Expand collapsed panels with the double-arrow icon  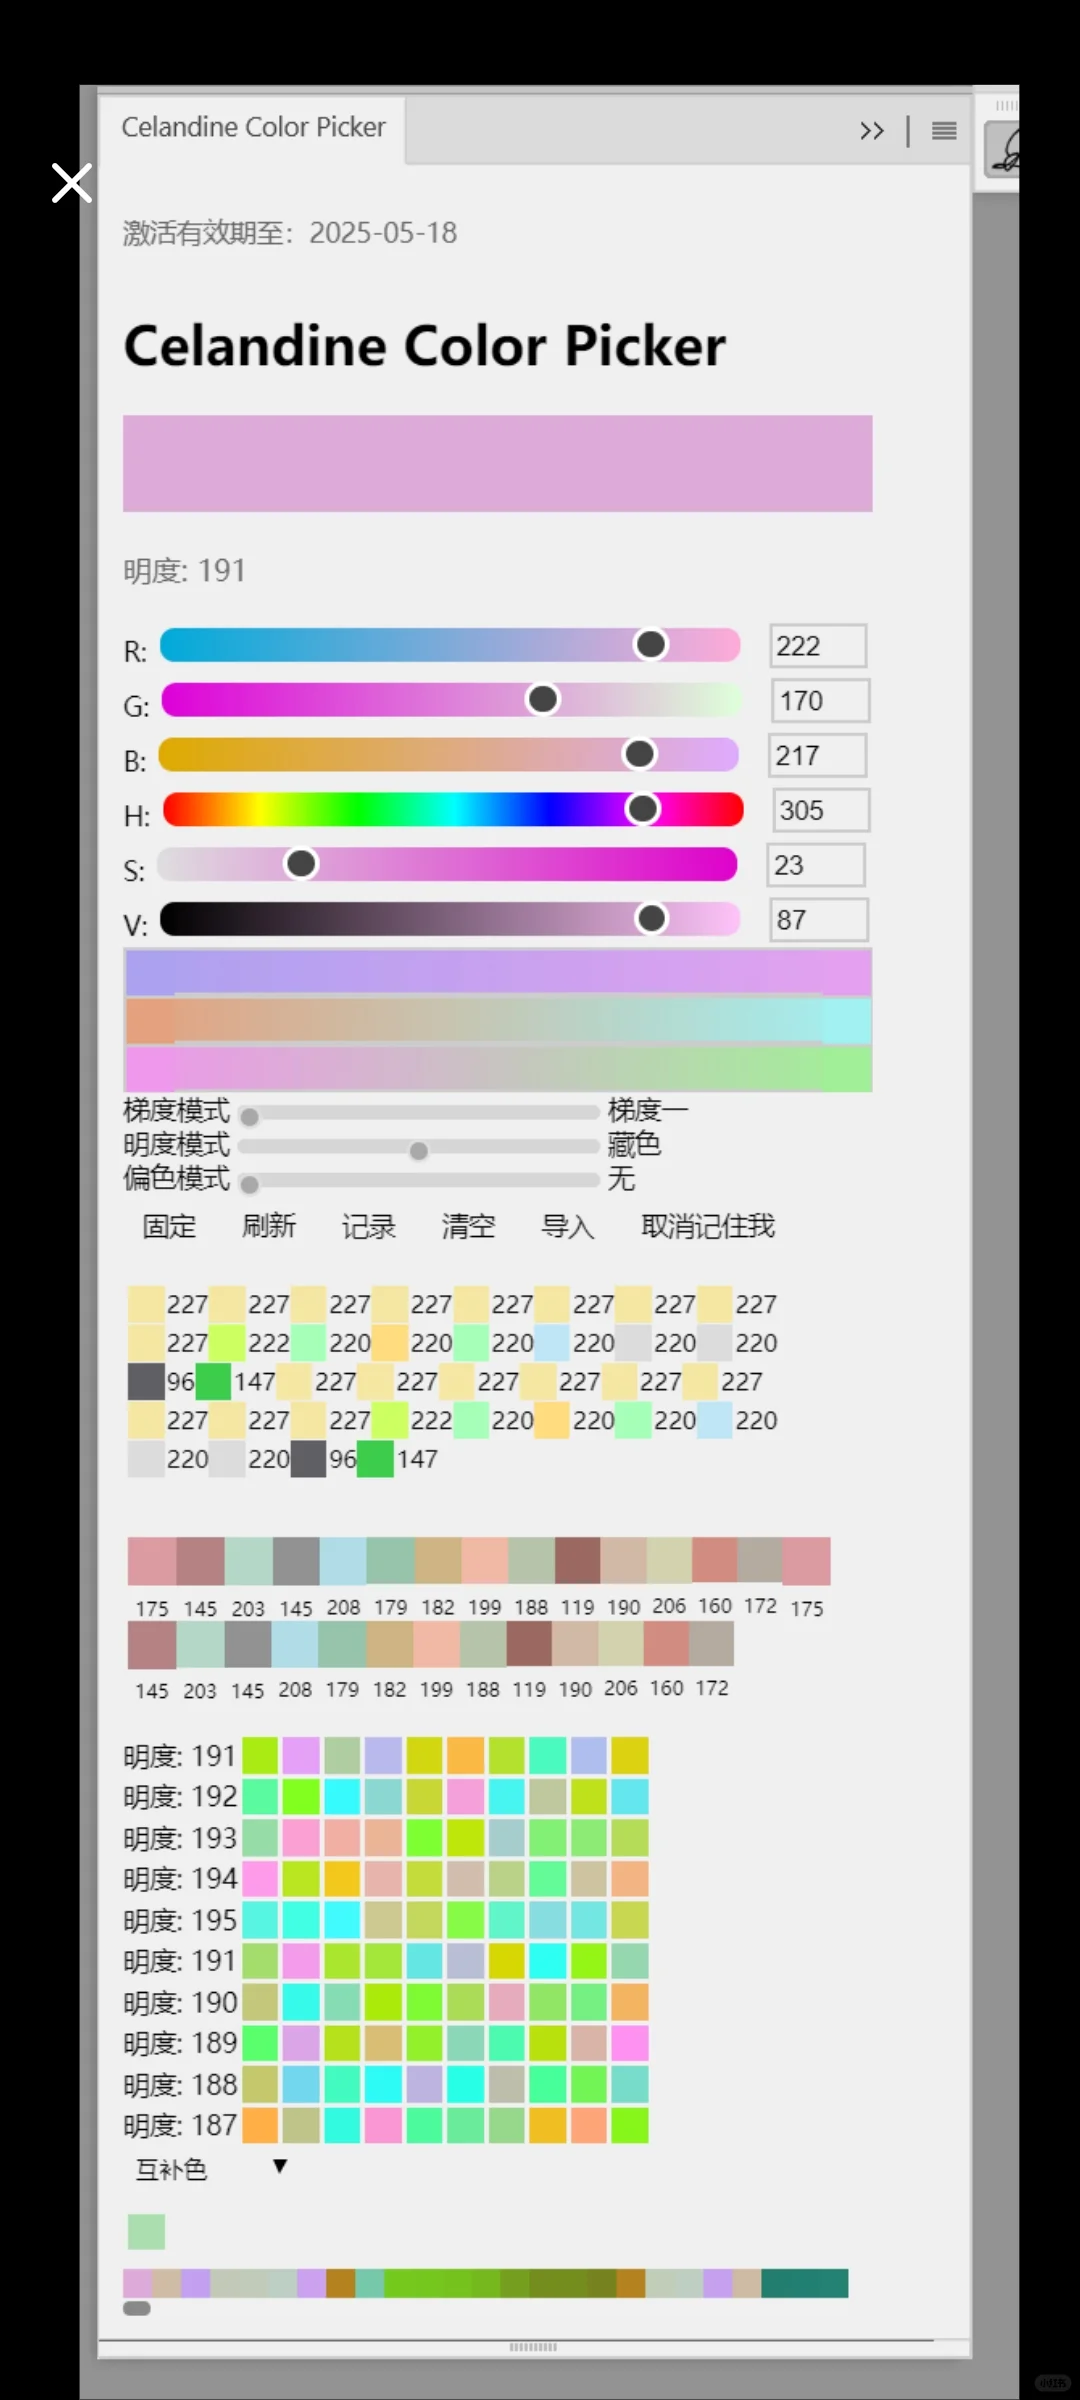[872, 131]
